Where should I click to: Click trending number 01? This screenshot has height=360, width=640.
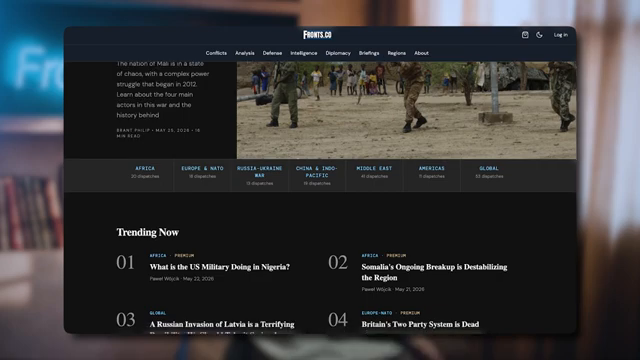(125, 262)
